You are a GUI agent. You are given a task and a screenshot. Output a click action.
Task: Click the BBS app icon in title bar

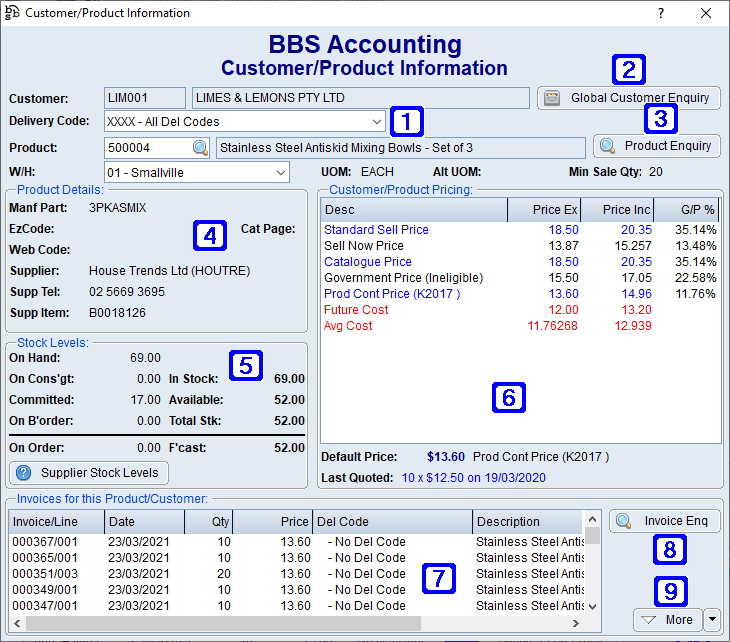point(12,13)
